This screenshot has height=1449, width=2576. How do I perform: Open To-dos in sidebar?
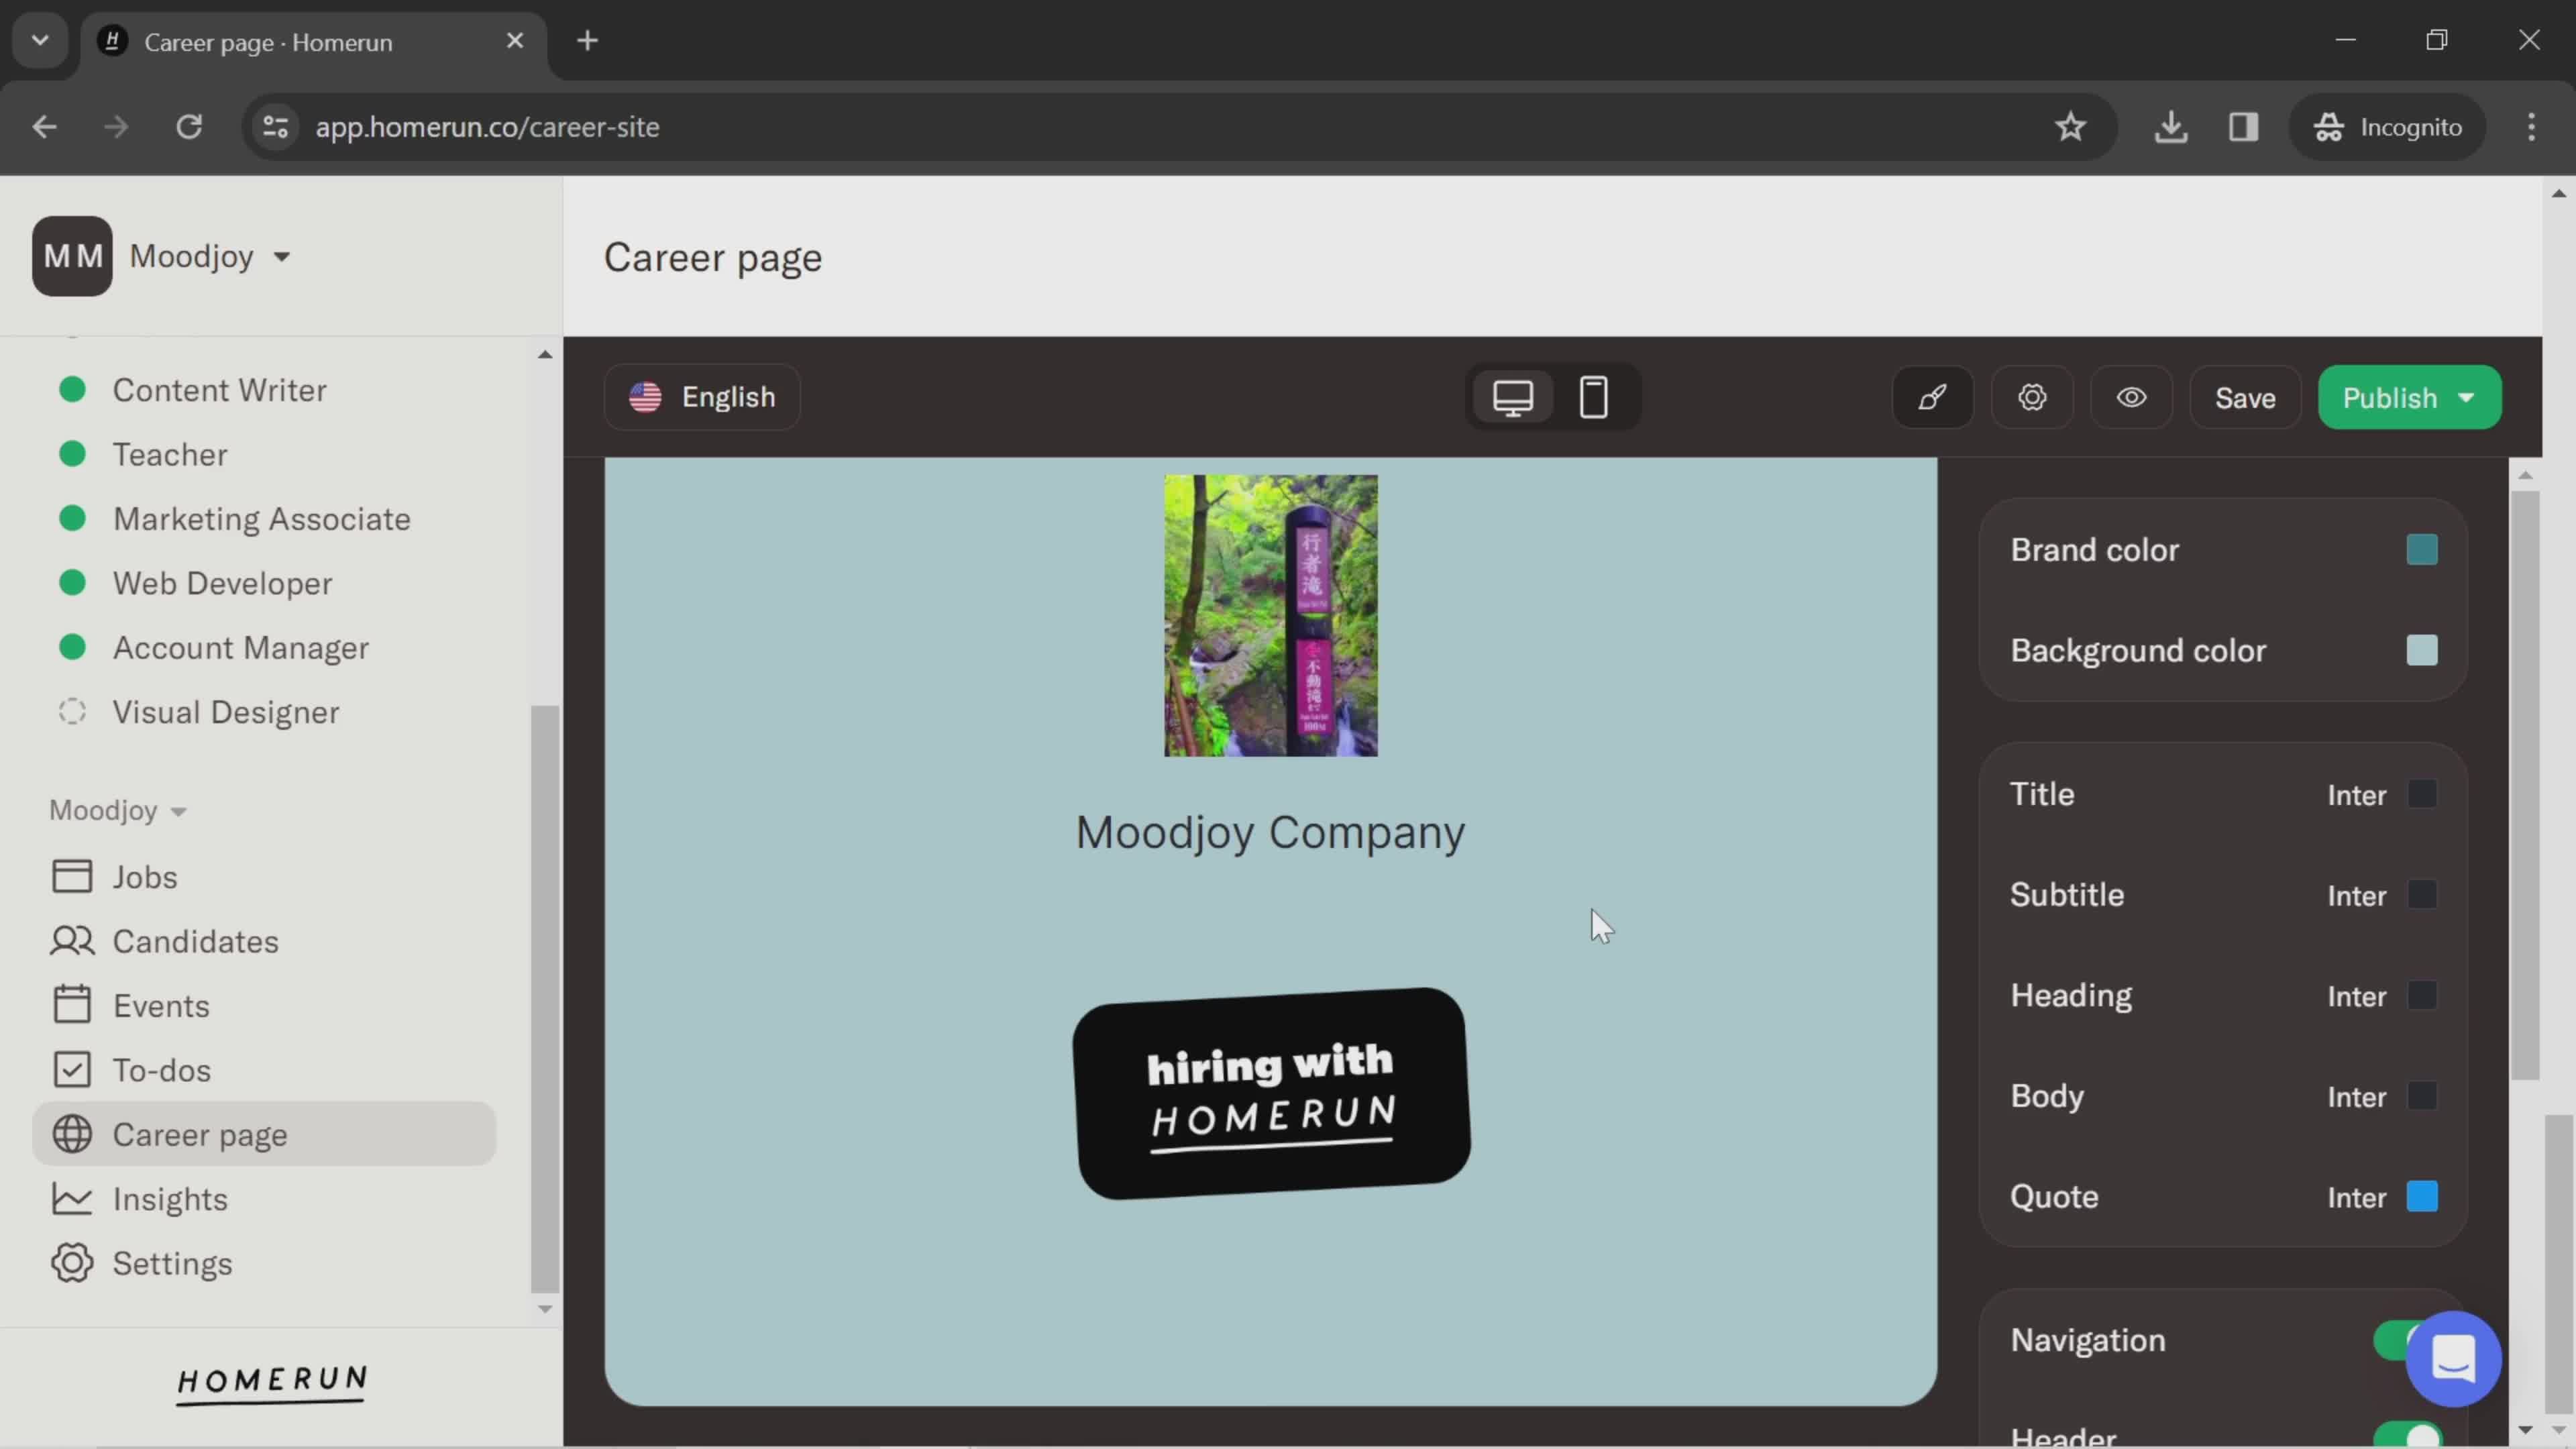(264, 1070)
